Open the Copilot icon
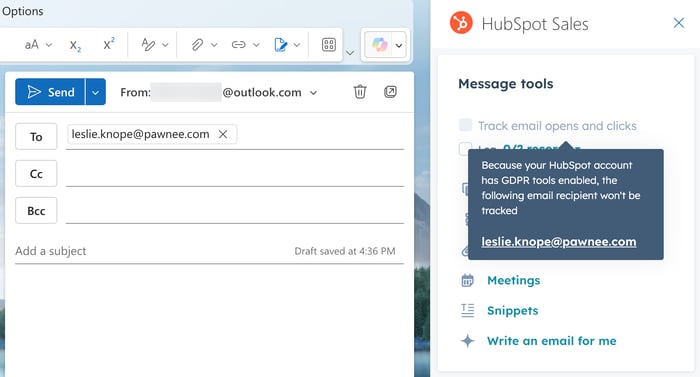This screenshot has height=377, width=700. point(379,45)
